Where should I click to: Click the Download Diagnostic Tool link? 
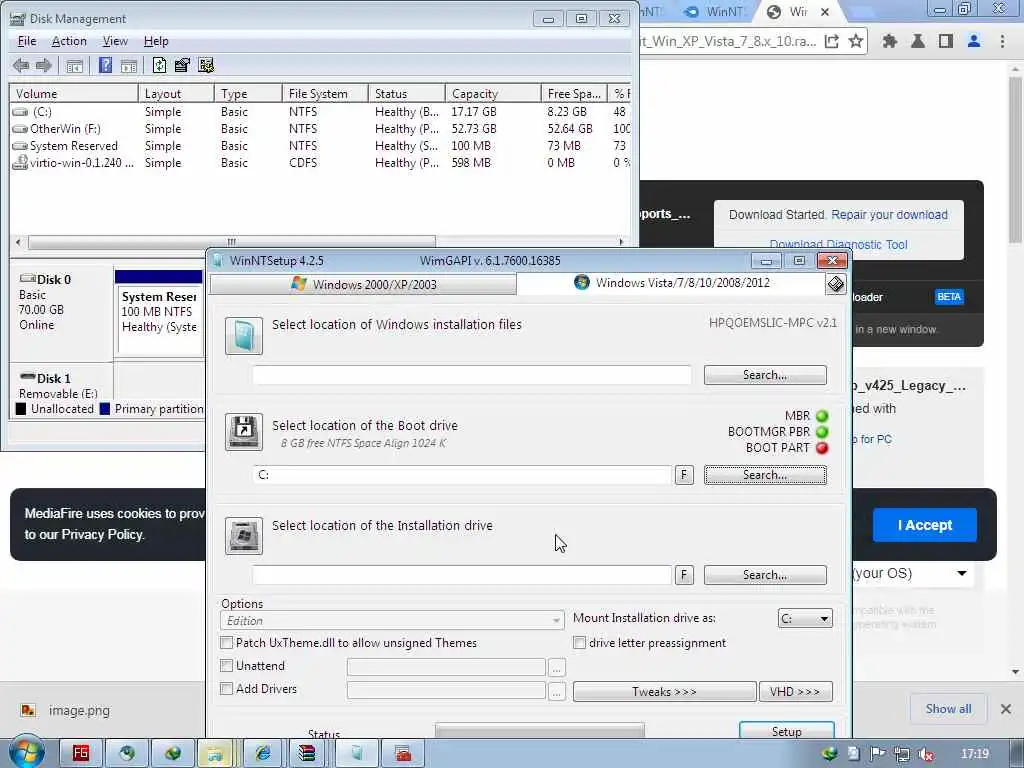click(839, 245)
